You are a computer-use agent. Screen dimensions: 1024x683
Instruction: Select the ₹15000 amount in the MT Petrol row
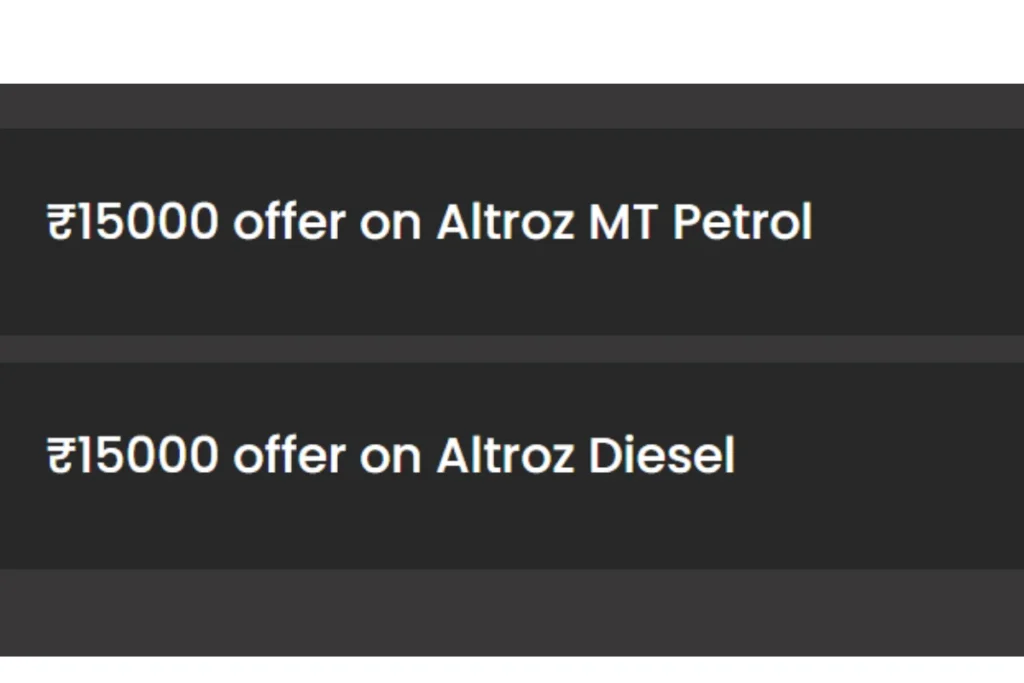pos(133,221)
